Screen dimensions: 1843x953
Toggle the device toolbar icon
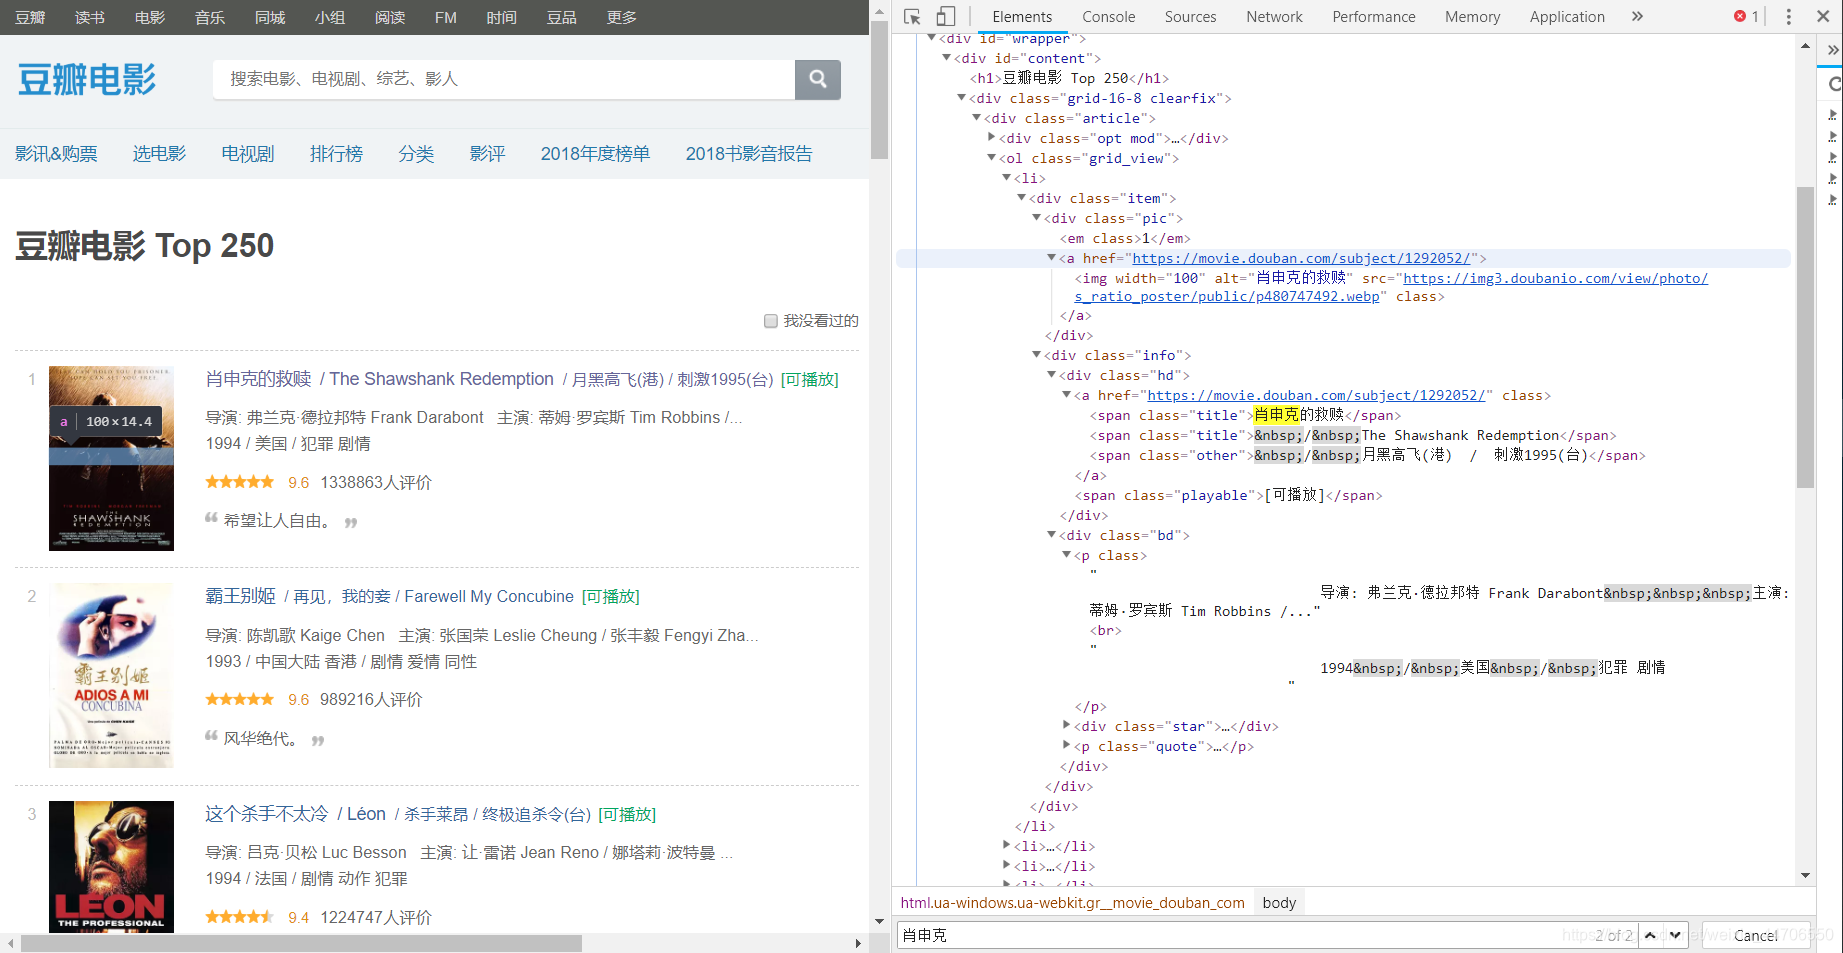945,16
